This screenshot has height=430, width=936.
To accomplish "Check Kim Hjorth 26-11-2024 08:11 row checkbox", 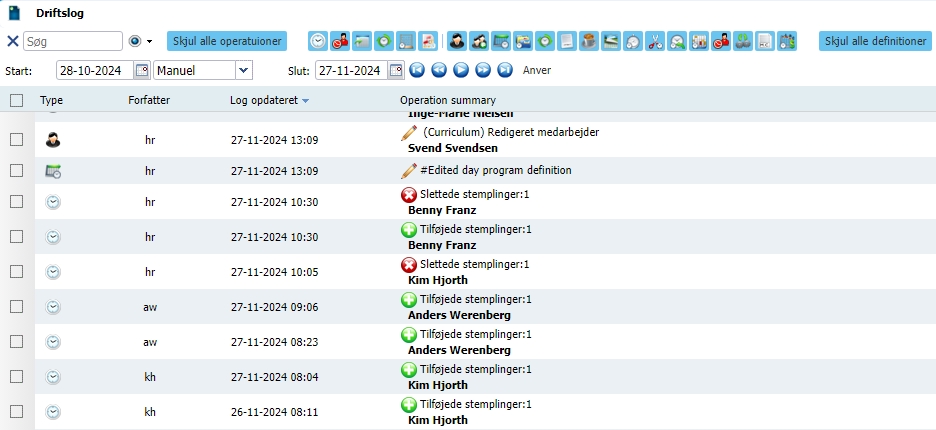I will tap(17, 411).
